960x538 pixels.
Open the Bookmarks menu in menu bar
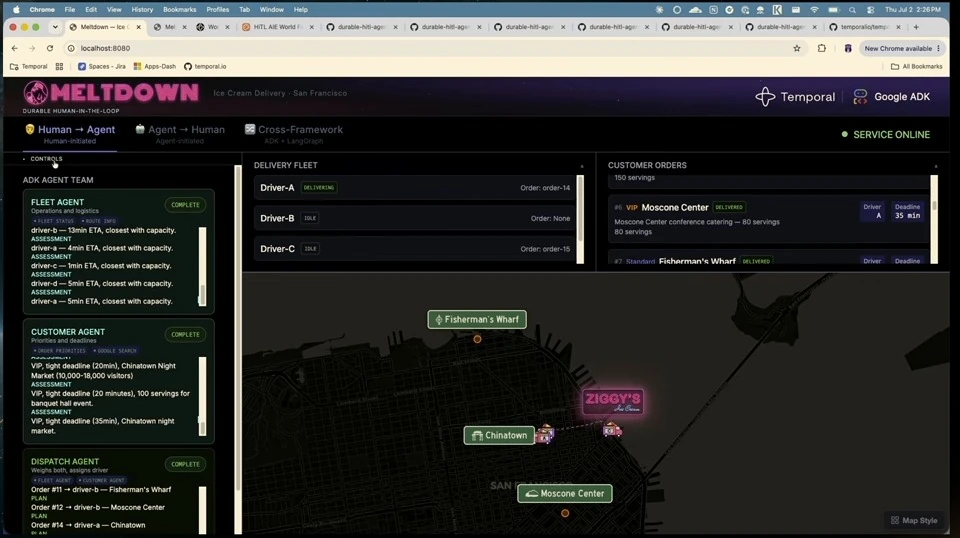(179, 10)
